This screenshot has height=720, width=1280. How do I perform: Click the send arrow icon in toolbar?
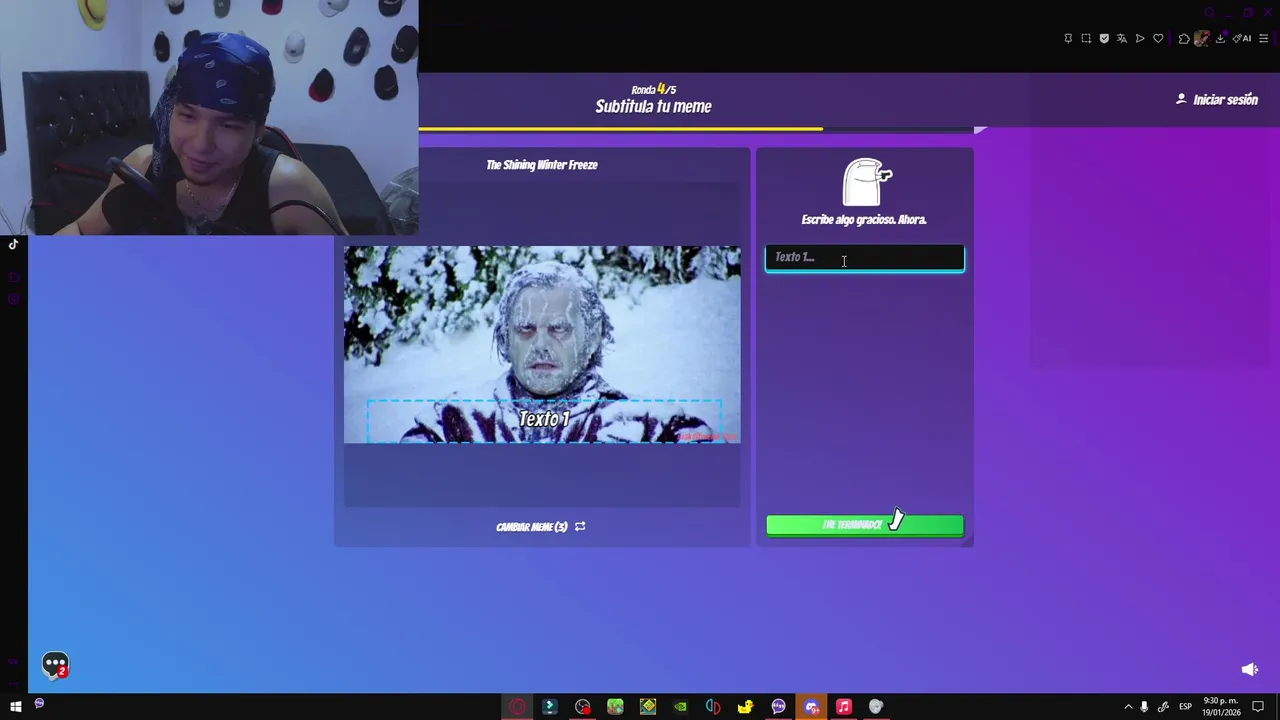coord(1140,38)
